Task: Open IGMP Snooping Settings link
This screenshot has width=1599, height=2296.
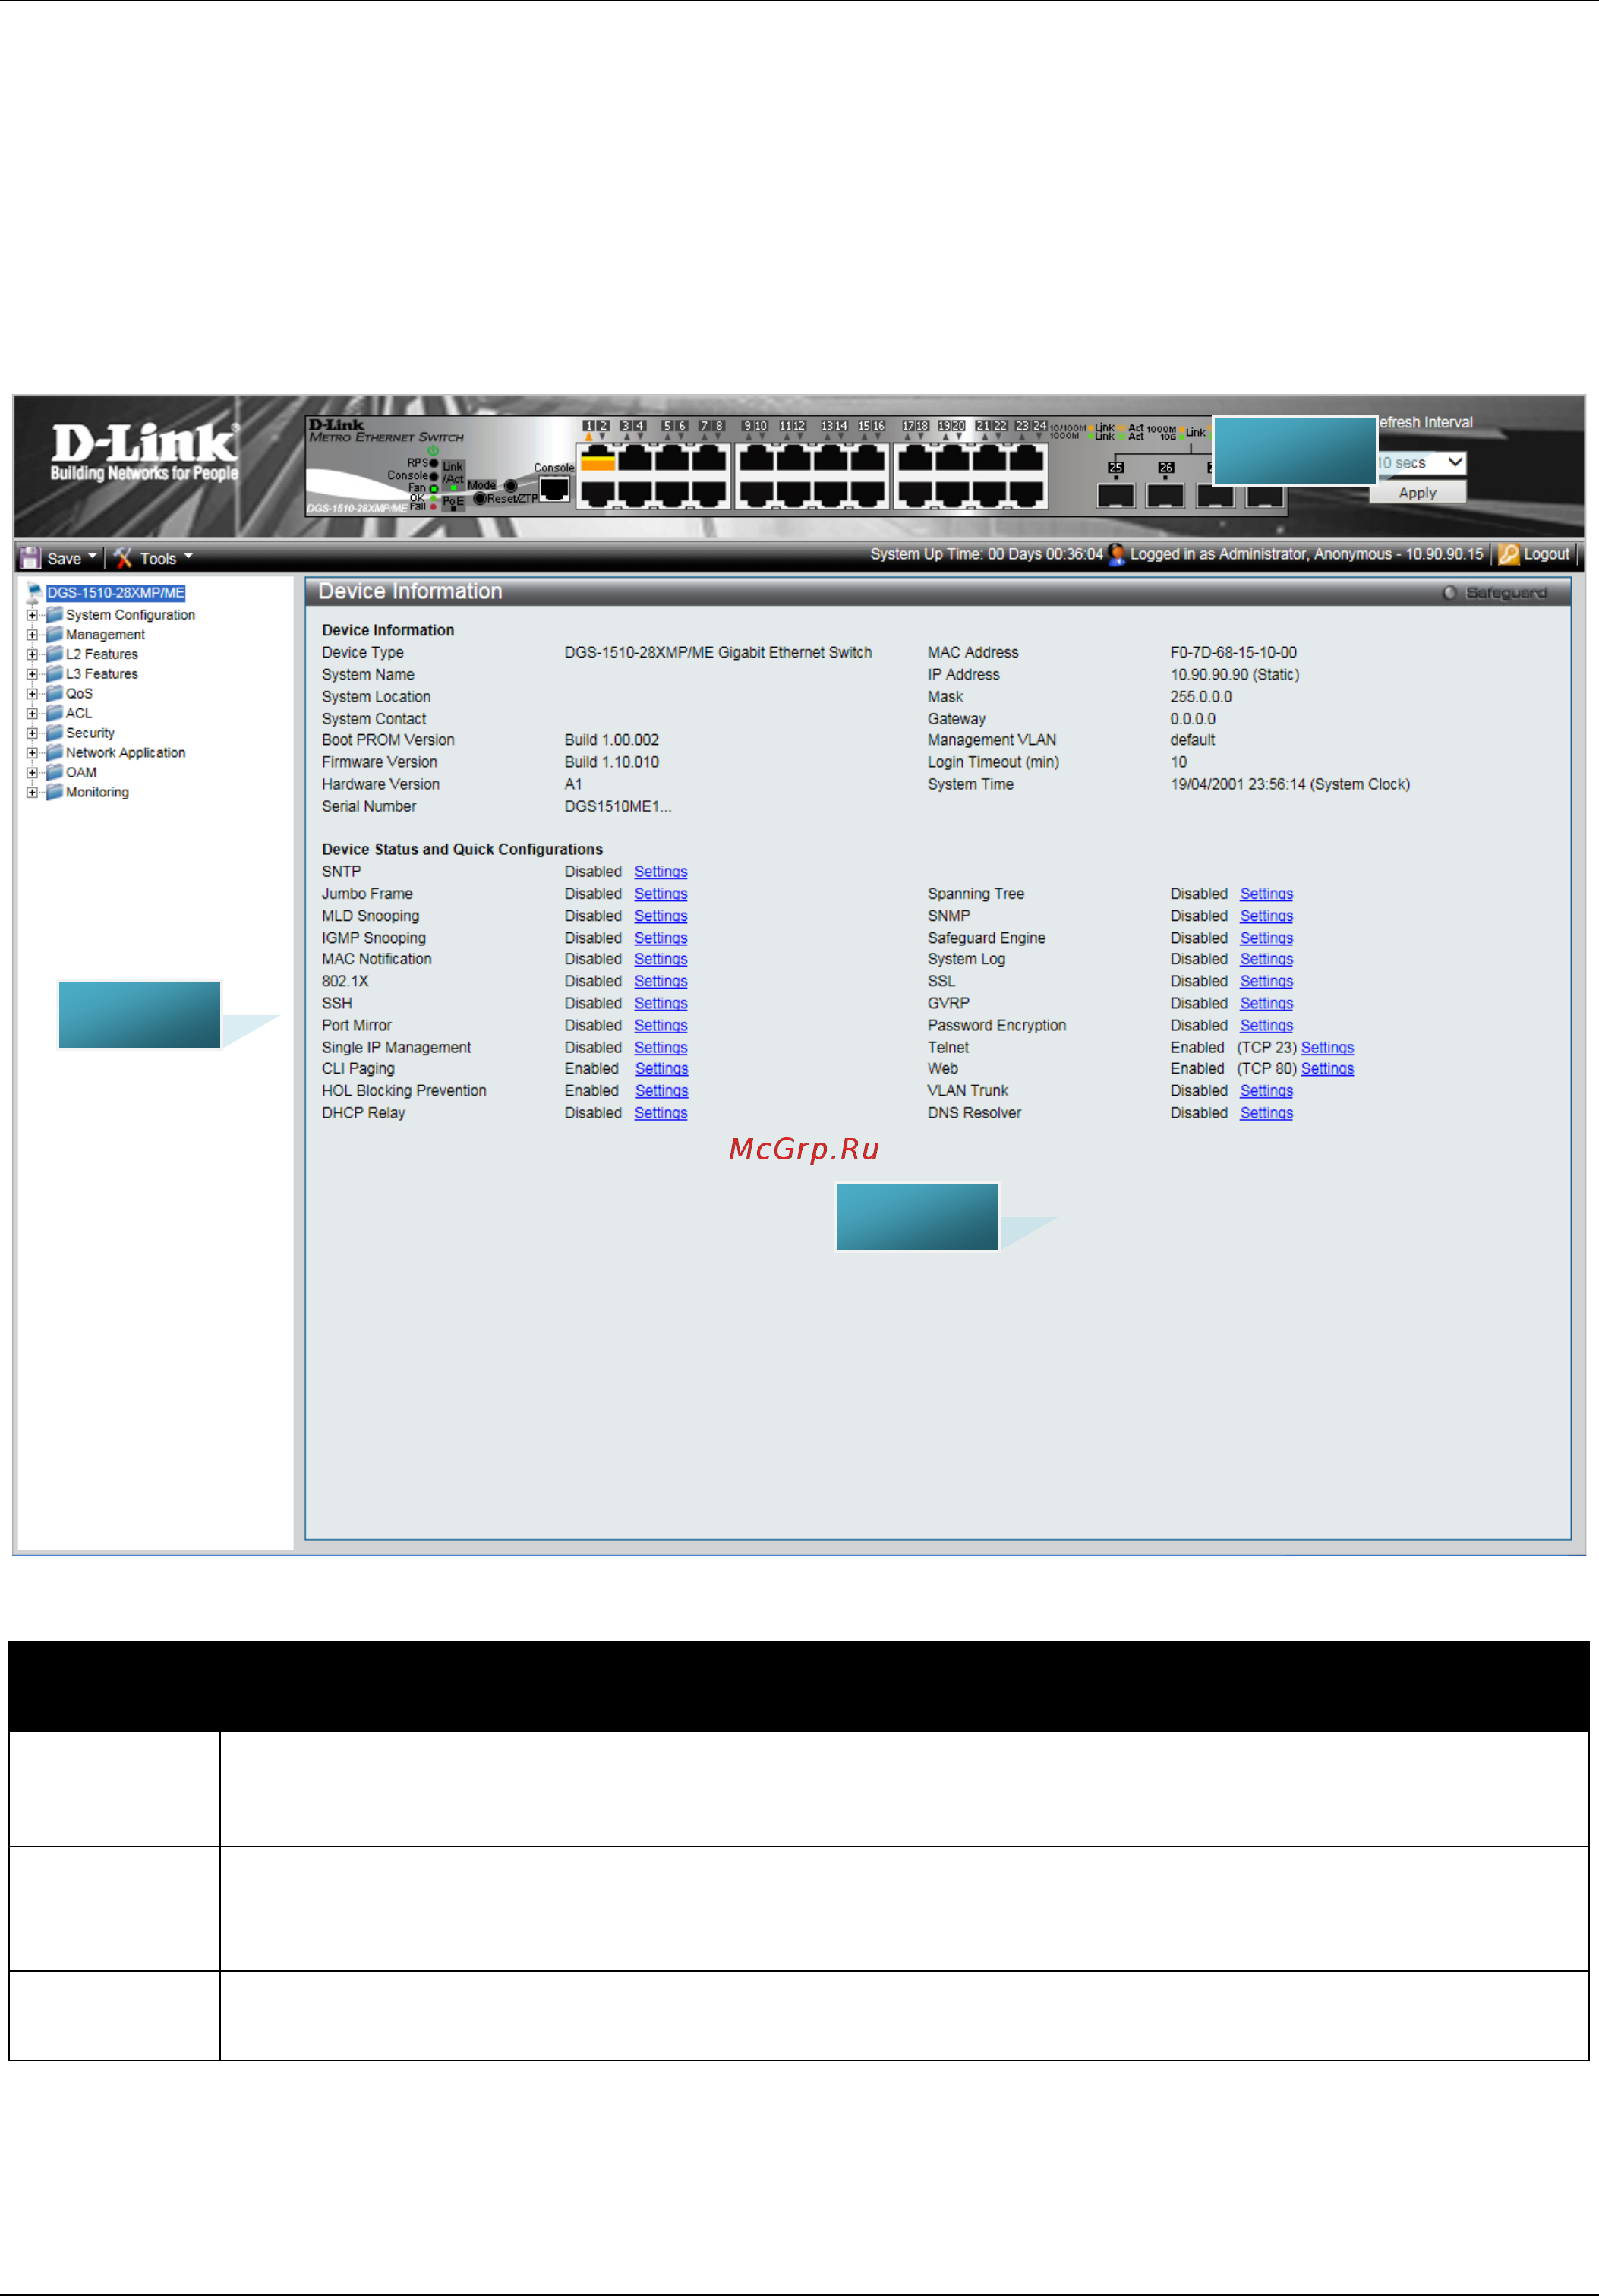Action: 660,938
